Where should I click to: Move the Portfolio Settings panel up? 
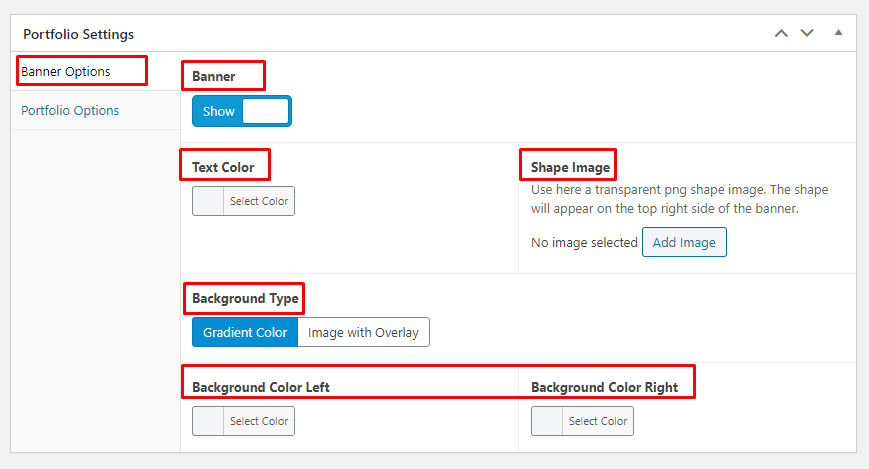(x=781, y=33)
